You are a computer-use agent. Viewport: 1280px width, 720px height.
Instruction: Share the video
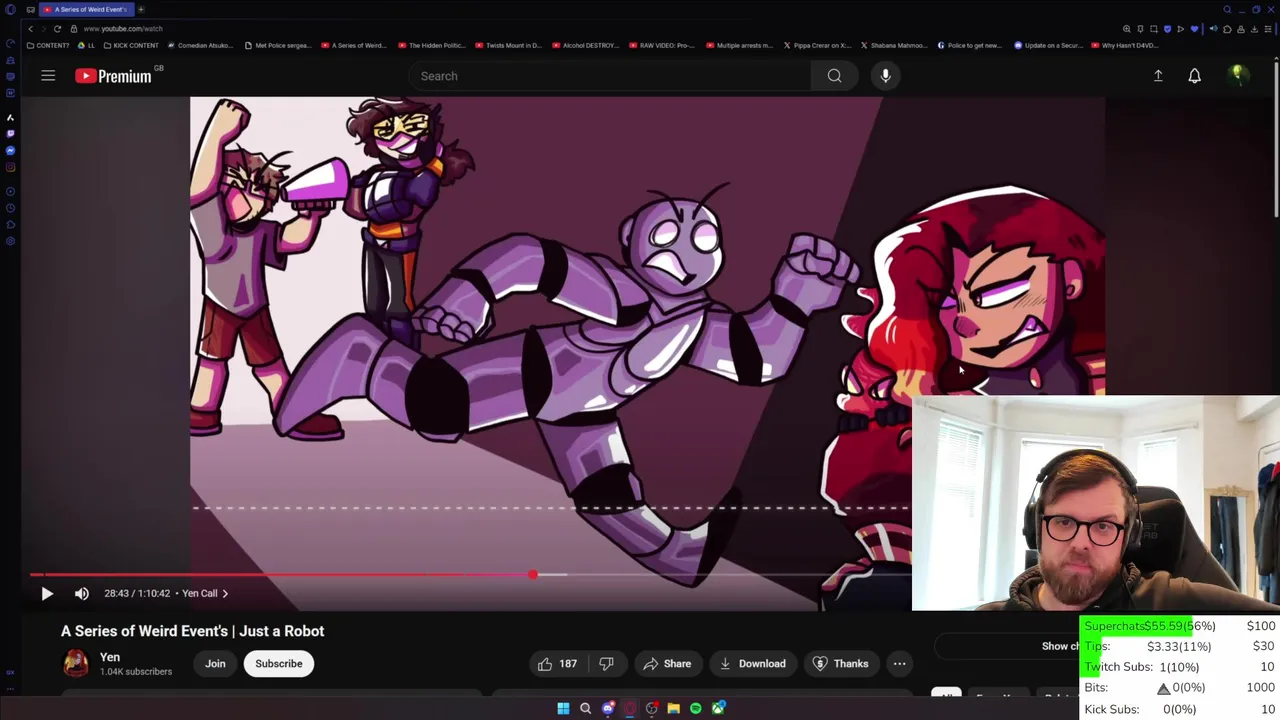point(667,664)
